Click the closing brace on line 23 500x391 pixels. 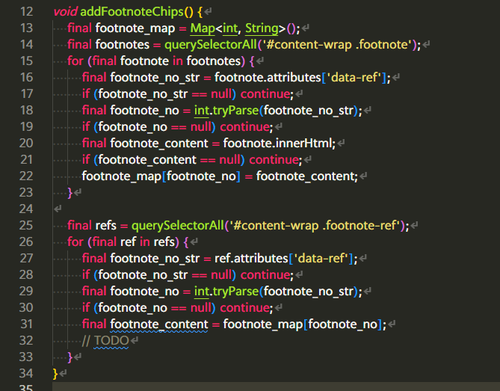click(70, 193)
